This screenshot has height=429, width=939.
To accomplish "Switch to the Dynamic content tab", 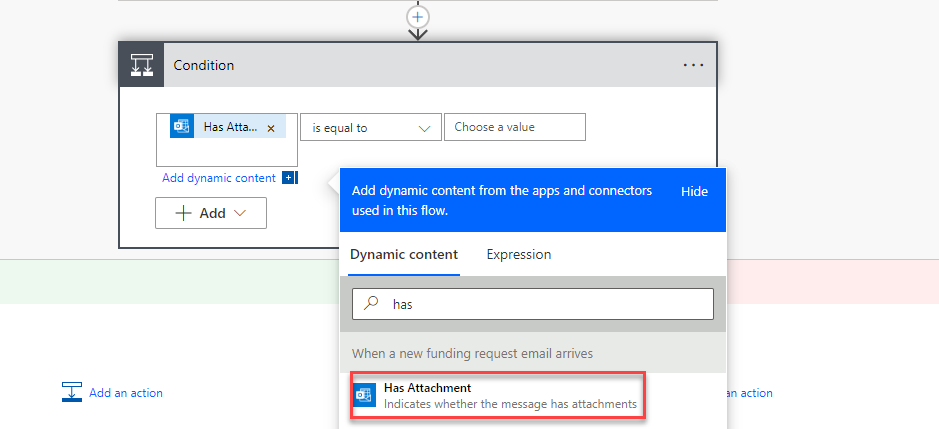I will 403,255.
